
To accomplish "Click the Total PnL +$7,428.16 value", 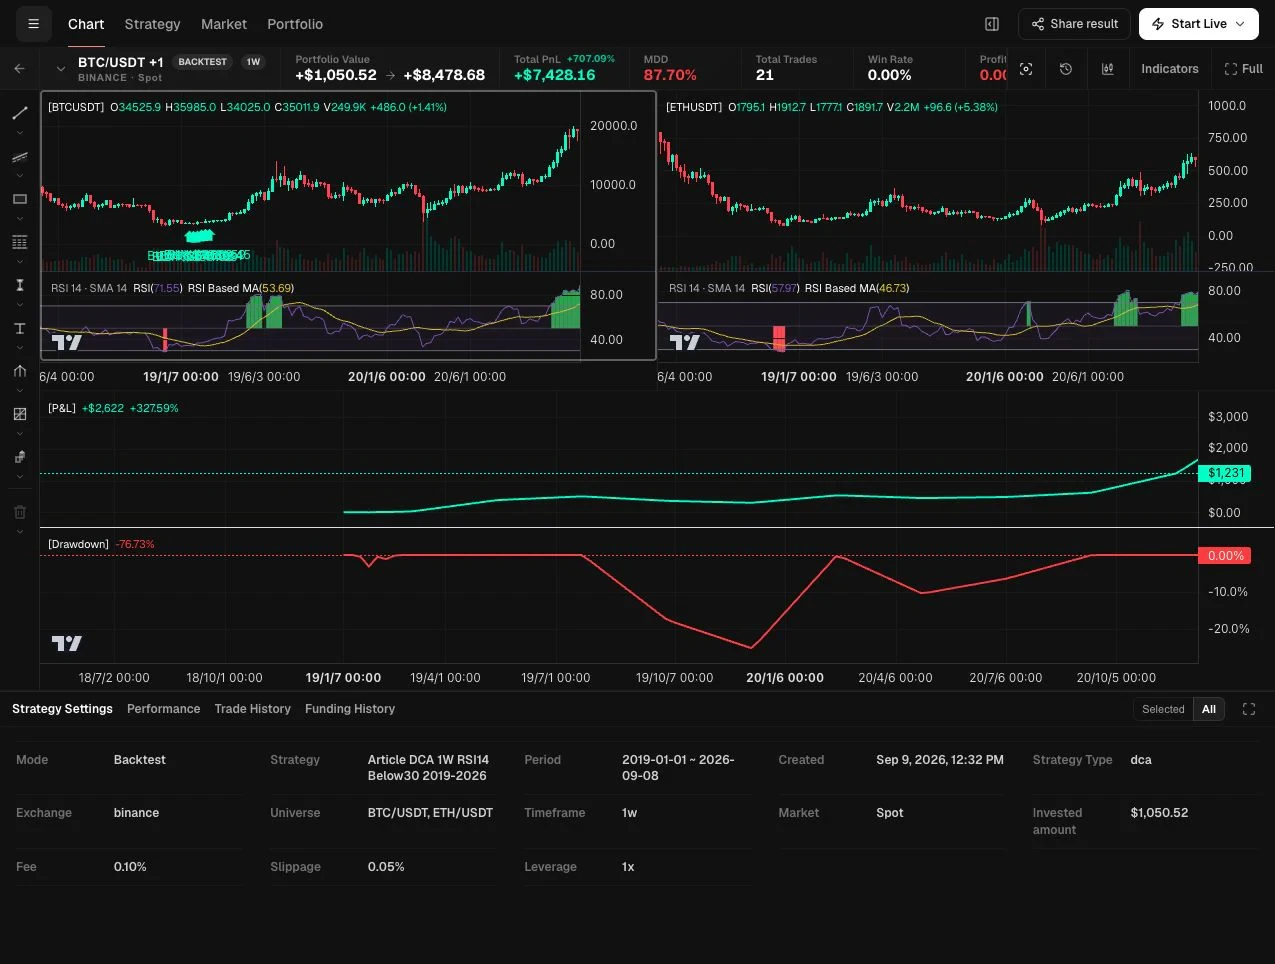I will 554,75.
